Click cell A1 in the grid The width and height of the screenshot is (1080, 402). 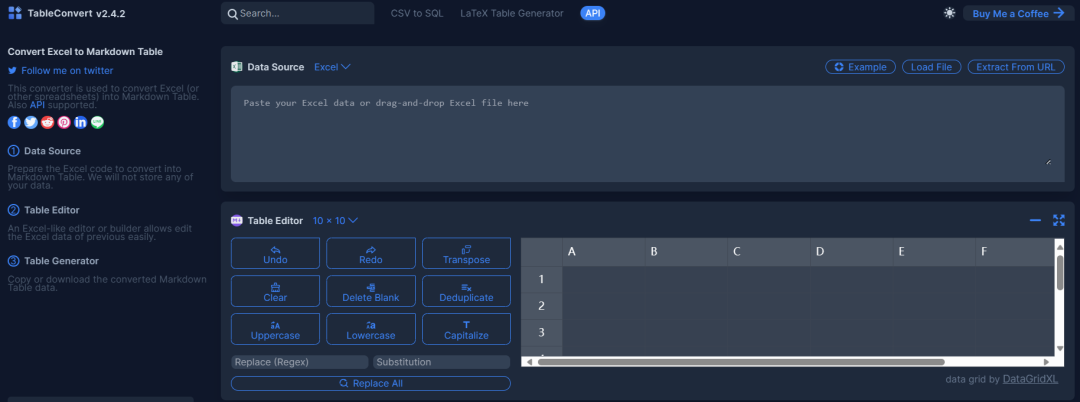click(604, 279)
